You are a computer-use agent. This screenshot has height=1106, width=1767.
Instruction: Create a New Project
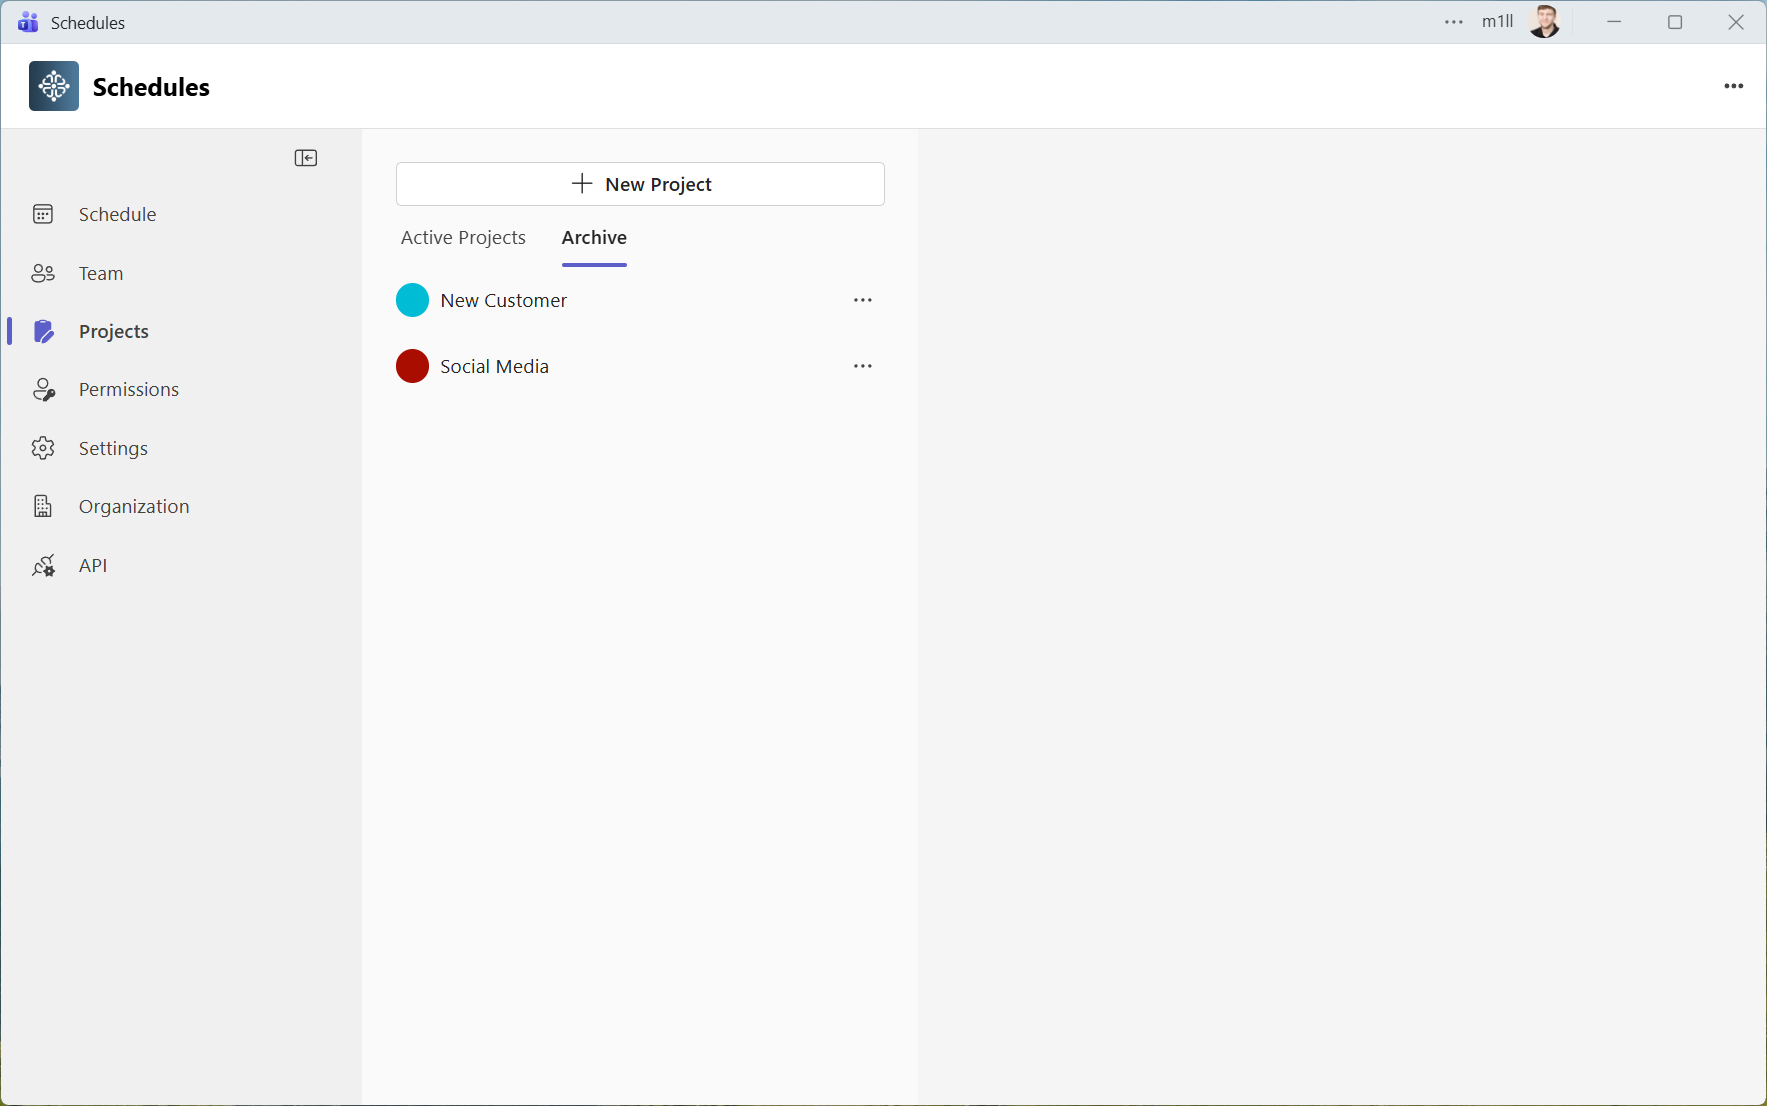coord(640,184)
